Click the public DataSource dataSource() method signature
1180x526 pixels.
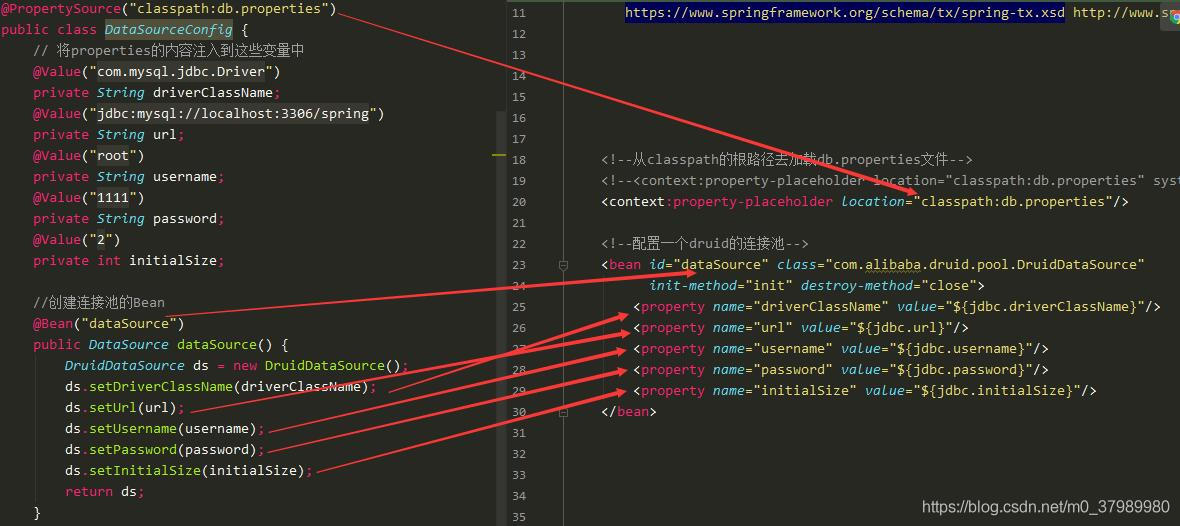point(160,345)
